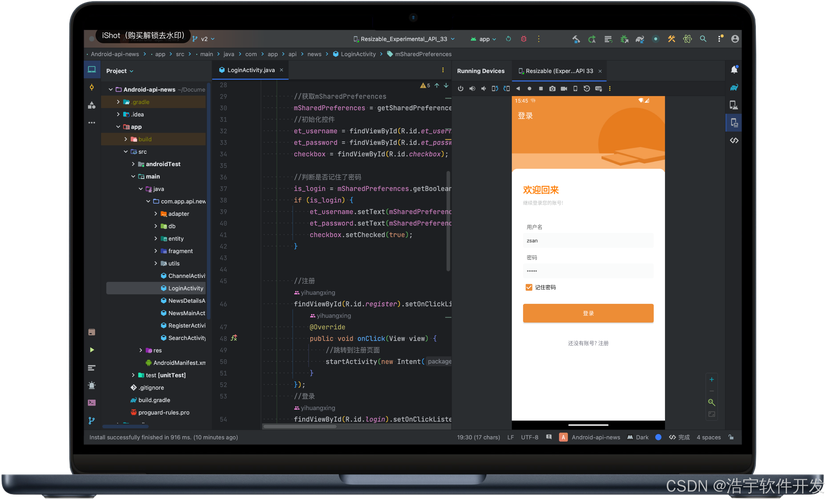Viewport: 826px width, 500px height.
Task: Open the Project tool window folder icon
Action: 91,70
